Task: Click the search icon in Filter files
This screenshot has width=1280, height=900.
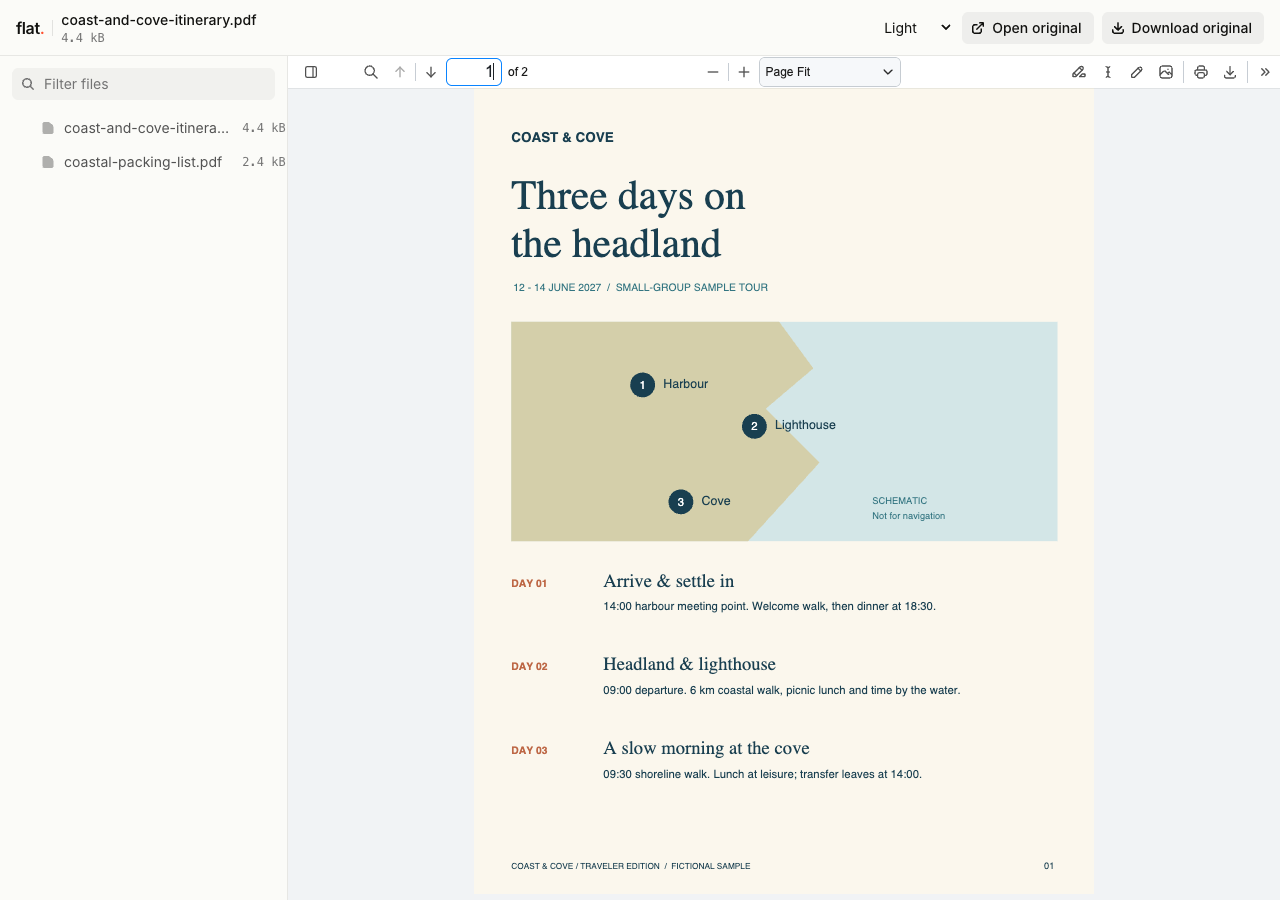Action: pyautogui.click(x=28, y=84)
